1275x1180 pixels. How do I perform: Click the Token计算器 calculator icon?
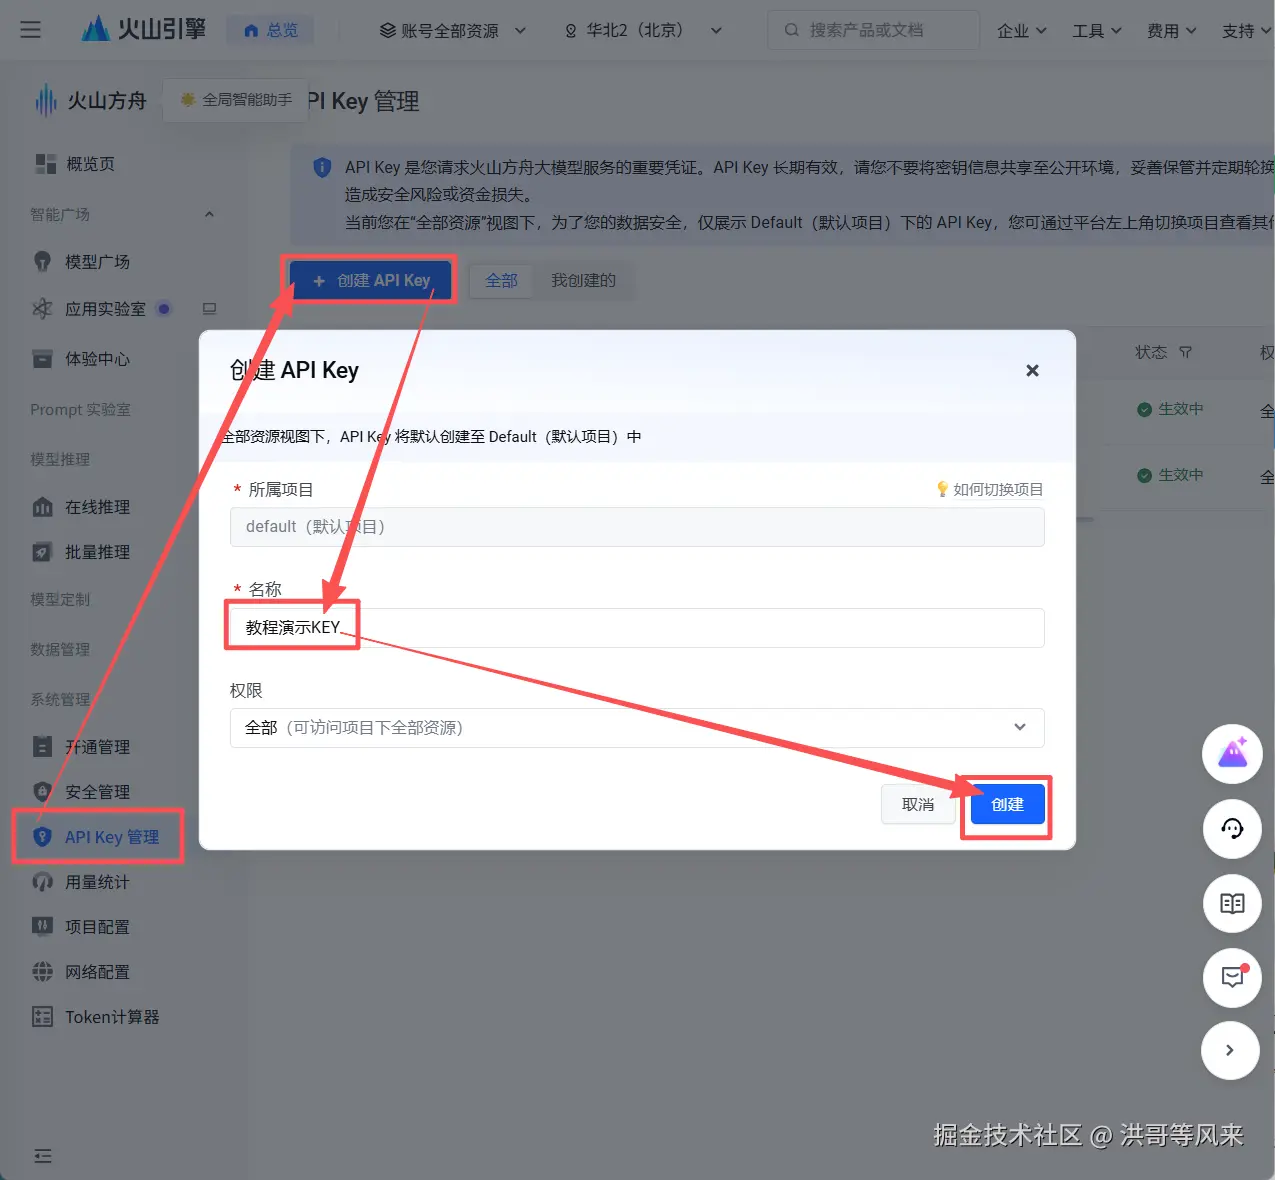tap(42, 1017)
